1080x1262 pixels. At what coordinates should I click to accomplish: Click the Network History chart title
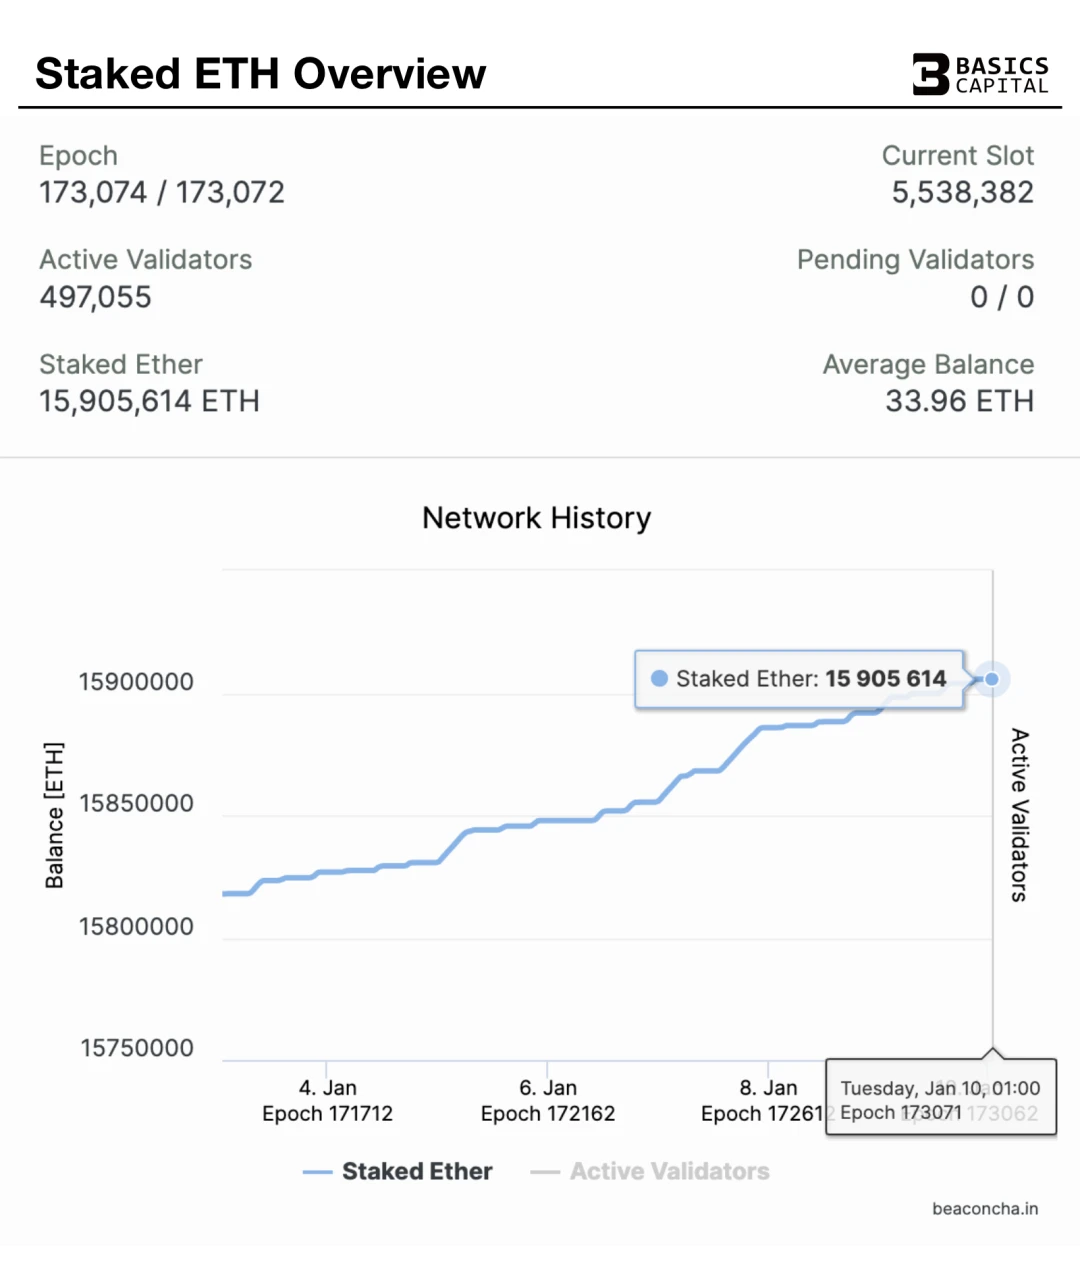coord(537,518)
